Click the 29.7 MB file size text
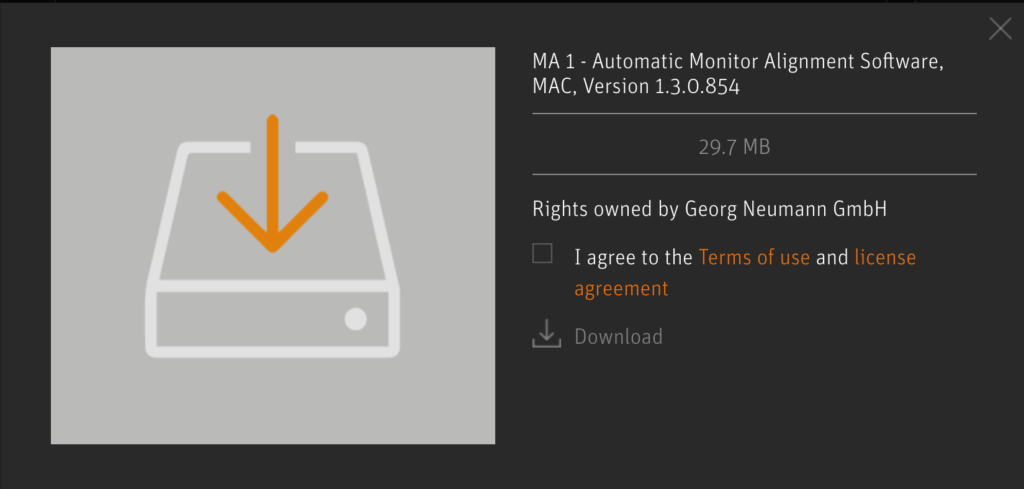 click(735, 148)
